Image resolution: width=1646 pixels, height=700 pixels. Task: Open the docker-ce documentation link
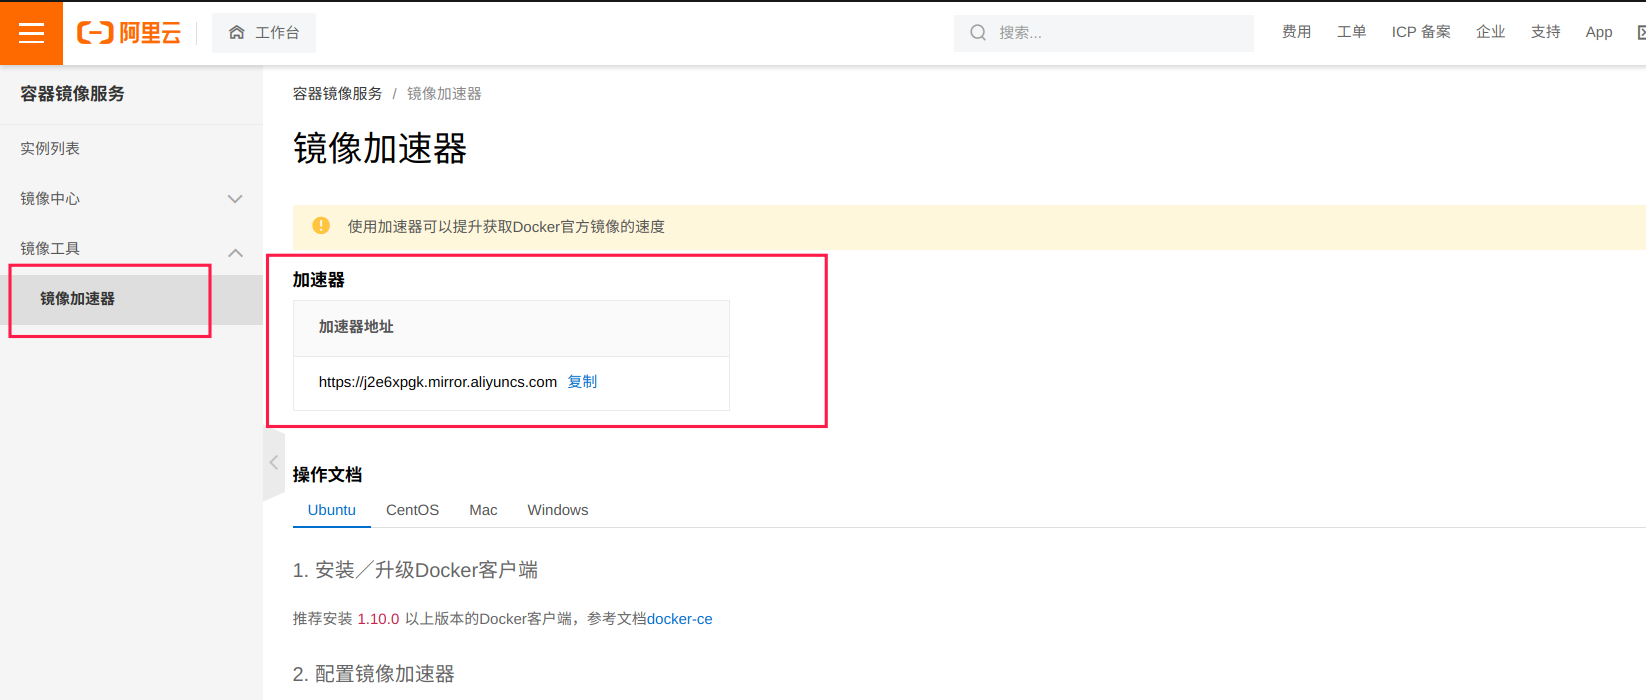(680, 619)
